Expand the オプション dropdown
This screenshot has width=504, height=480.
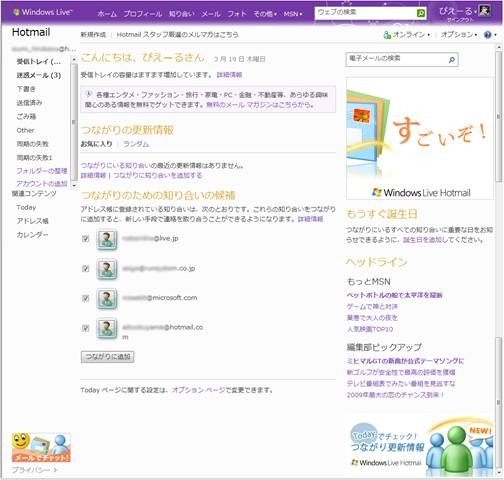click(x=459, y=35)
